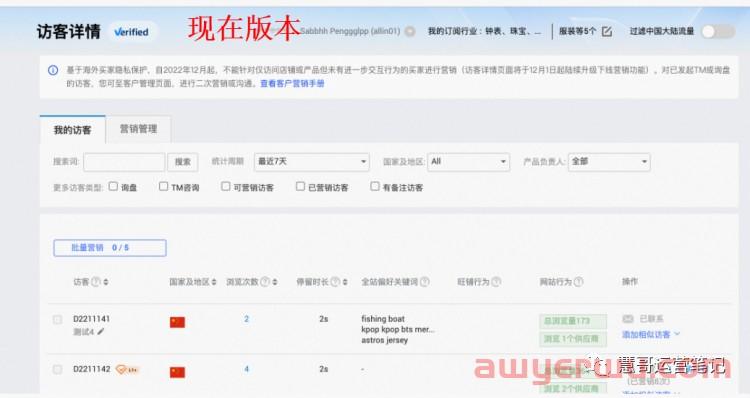Viewport: 750px width, 398px height.
Task: Click the China flag in row D2211142
Action: (177, 372)
